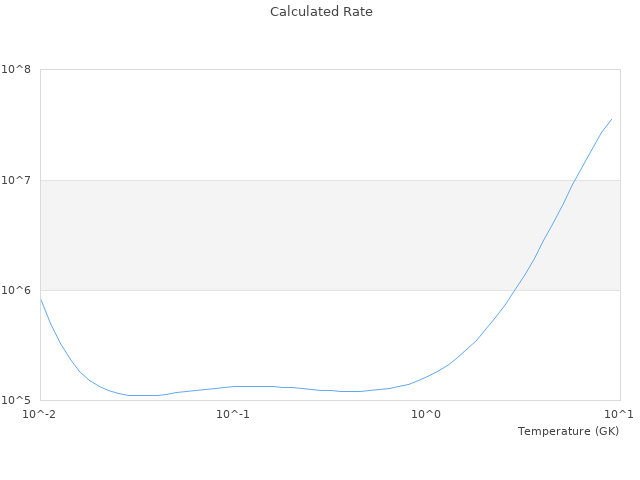Select the 10^-1 x-axis tick label

pos(233,414)
